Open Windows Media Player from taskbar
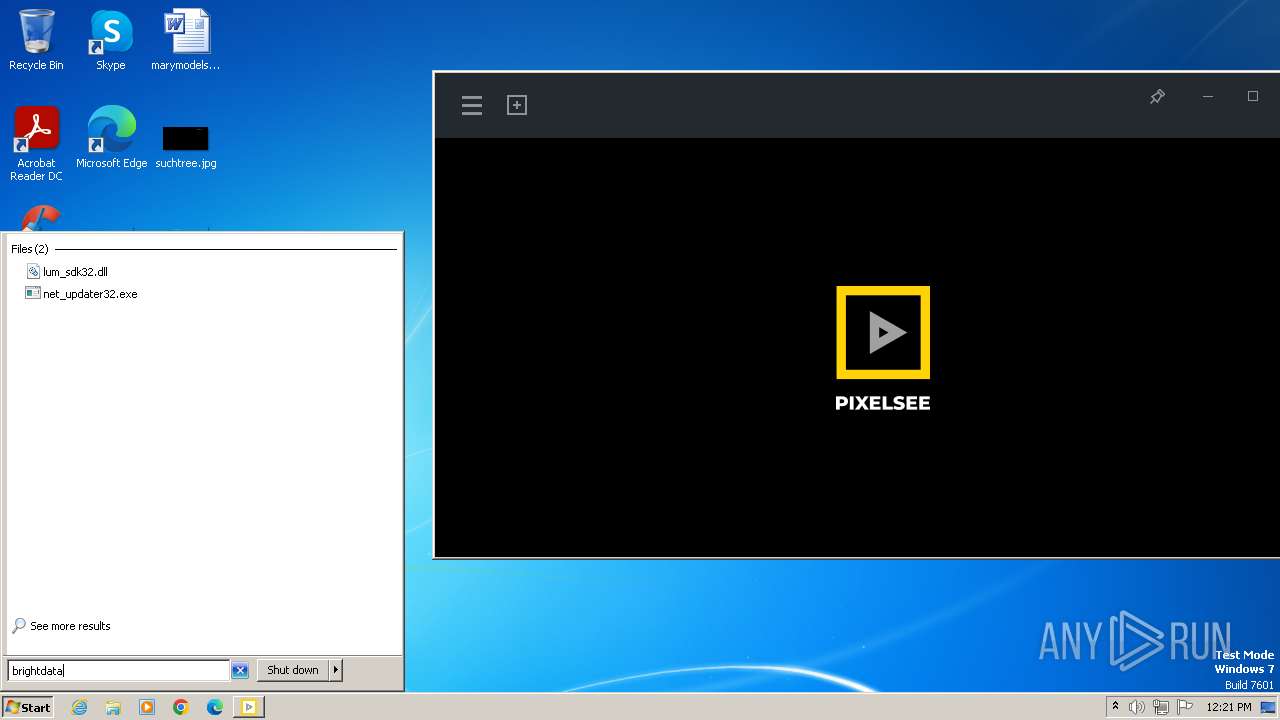 [x=147, y=707]
